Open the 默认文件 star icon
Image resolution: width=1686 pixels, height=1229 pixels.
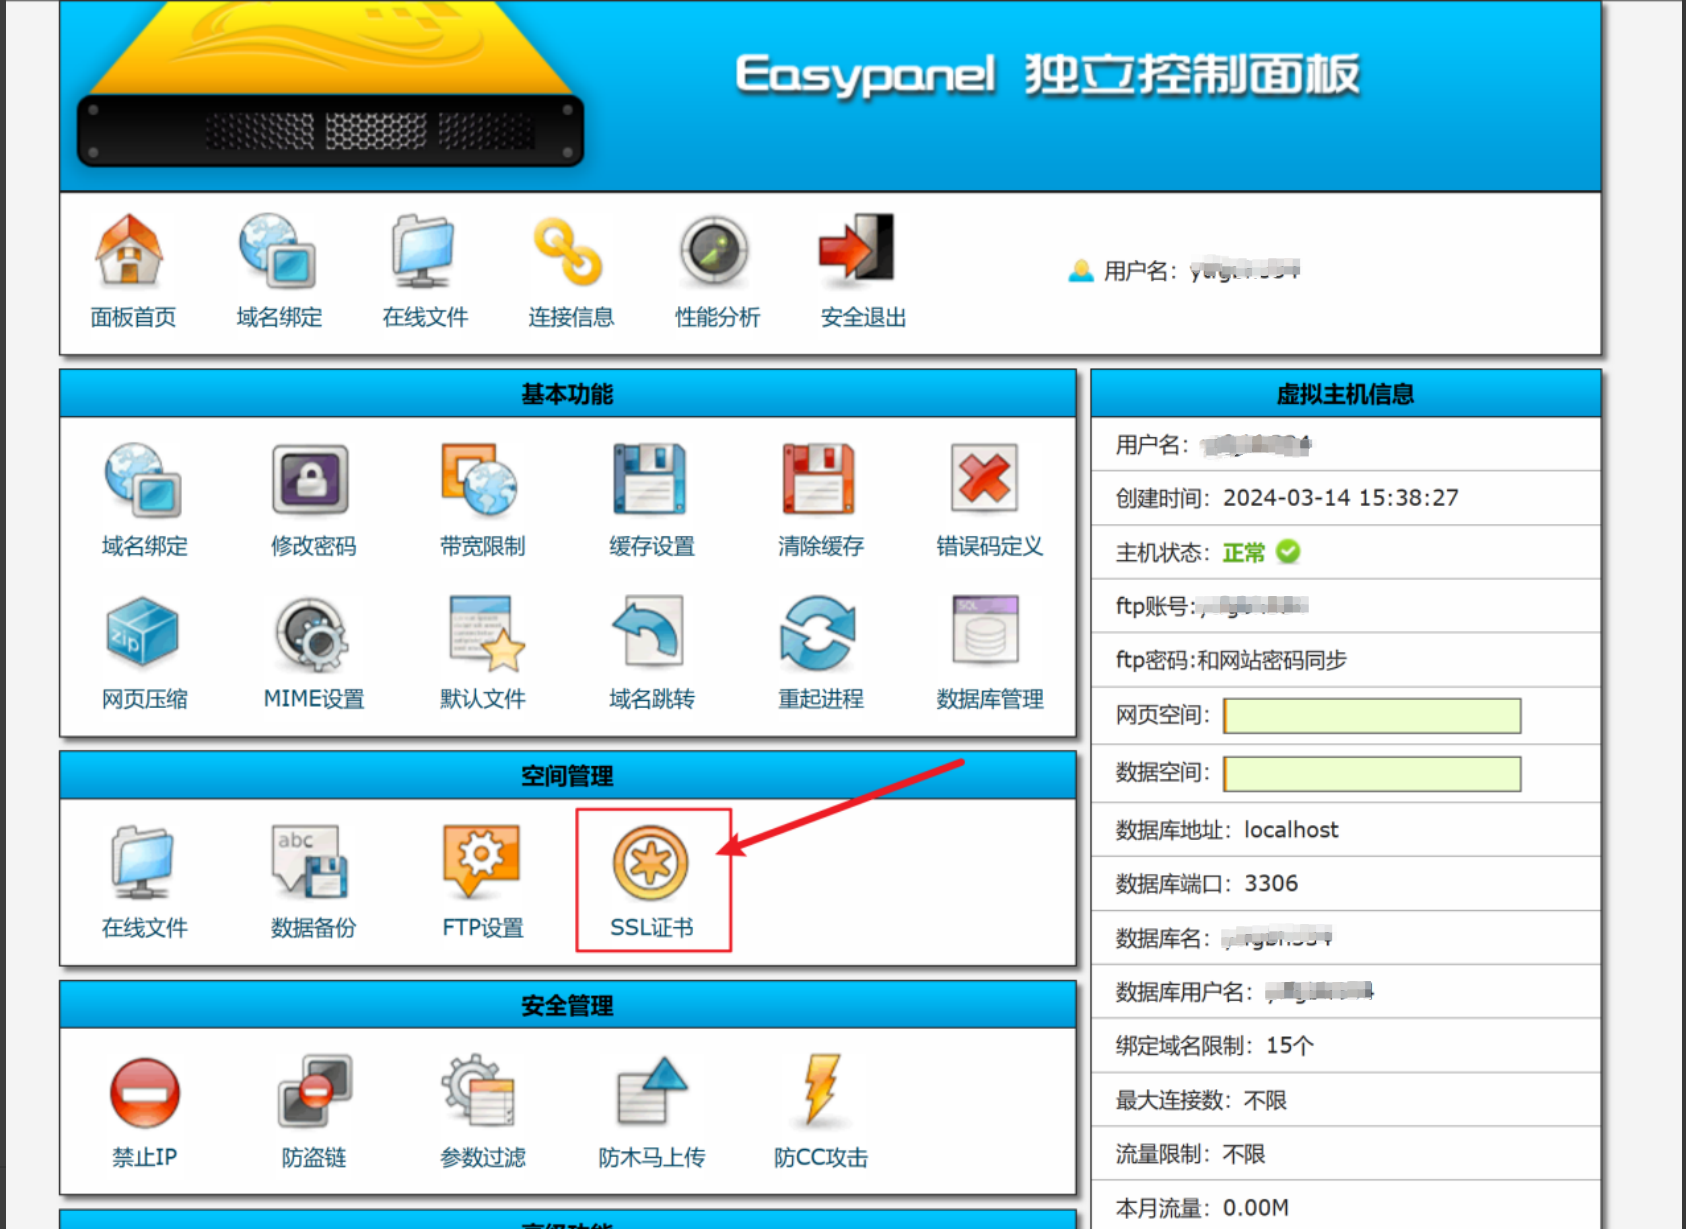[x=487, y=634]
